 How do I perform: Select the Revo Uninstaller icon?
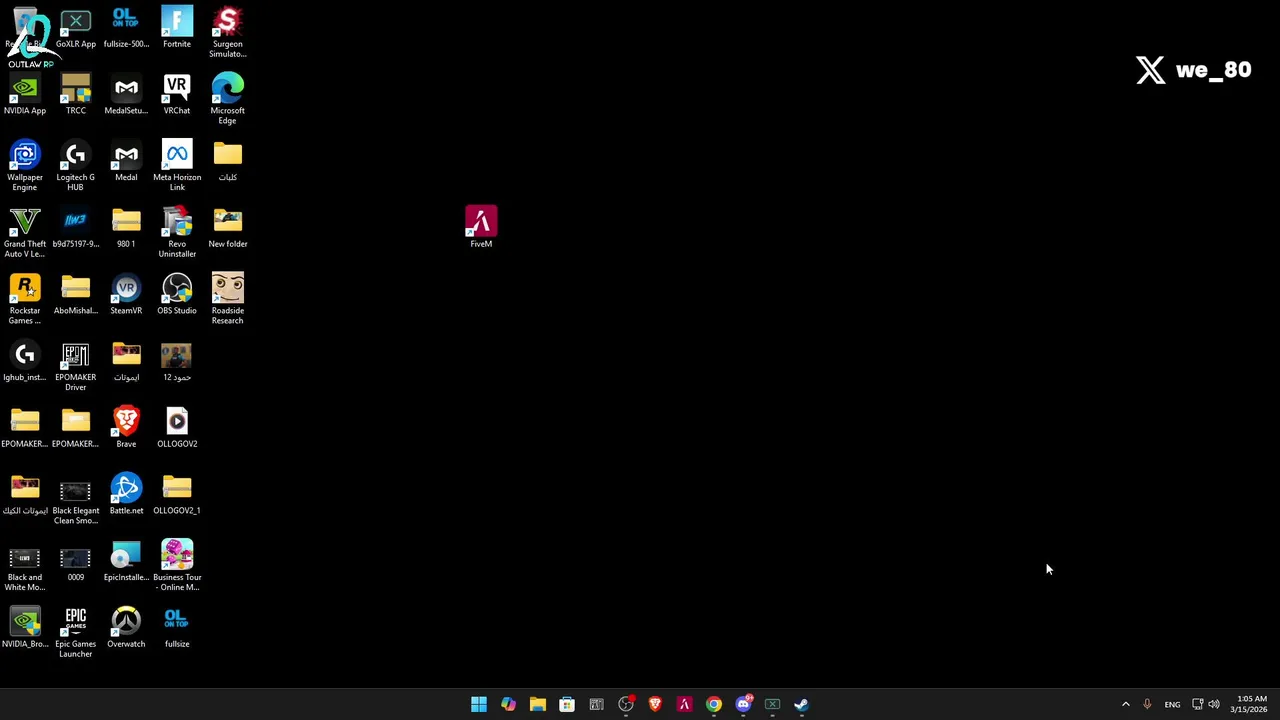177,233
